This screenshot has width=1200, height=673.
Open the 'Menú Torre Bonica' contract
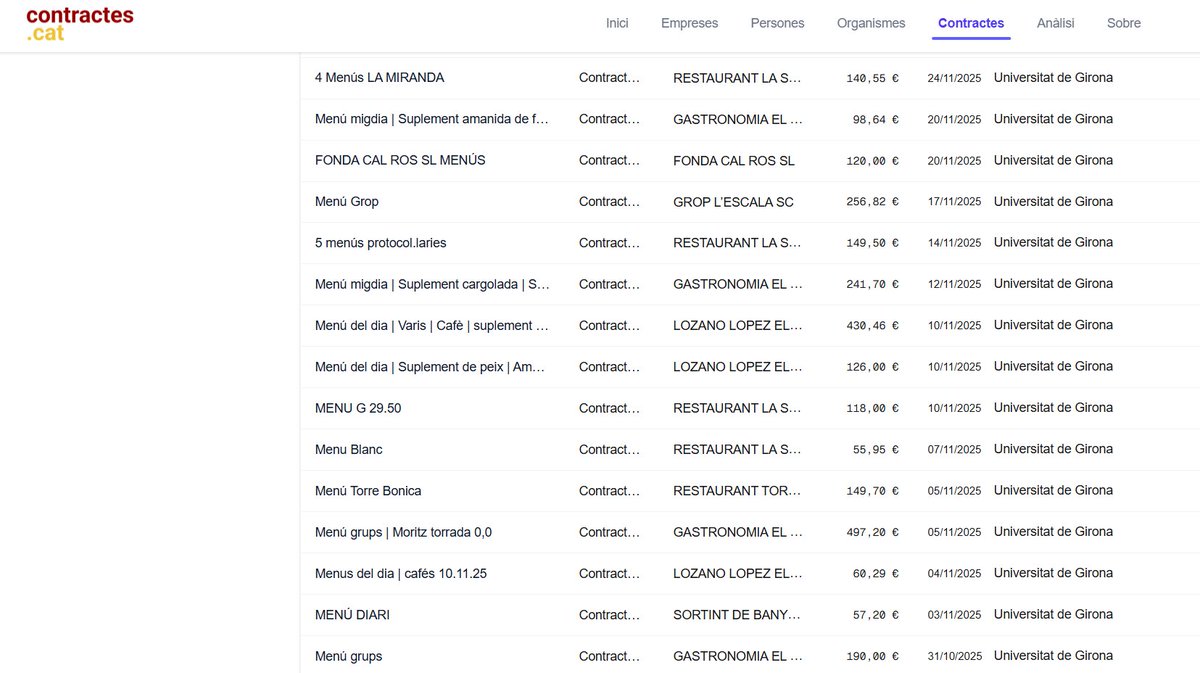pos(368,491)
